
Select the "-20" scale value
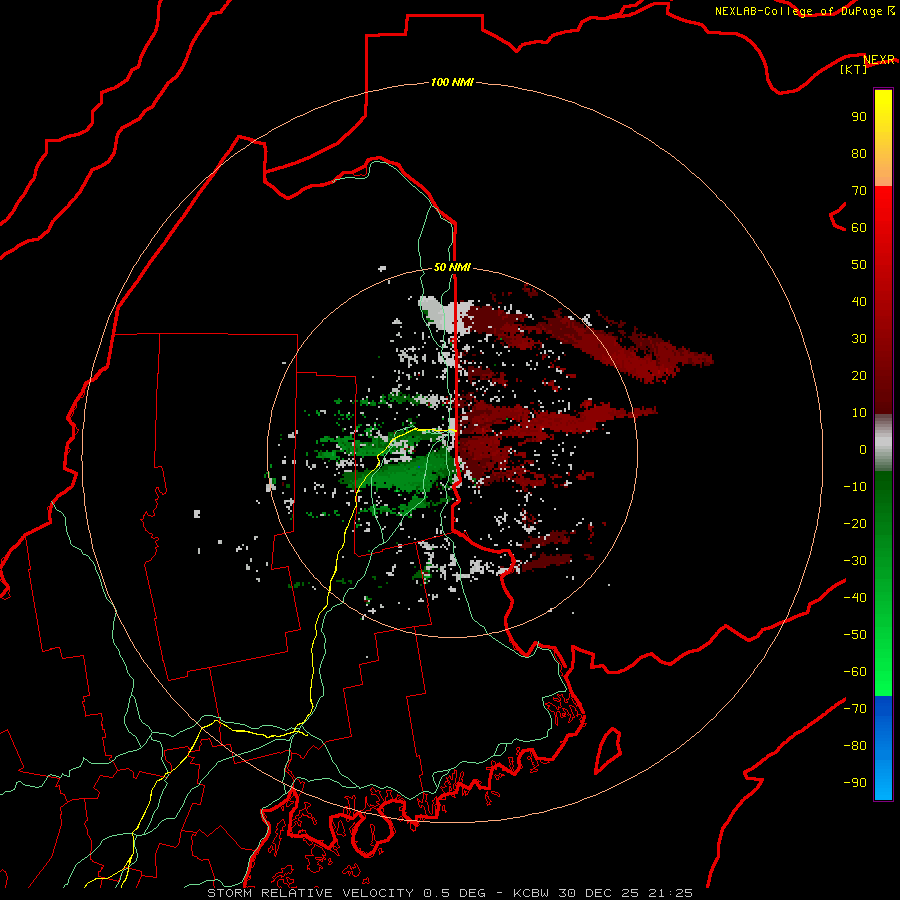(855, 524)
